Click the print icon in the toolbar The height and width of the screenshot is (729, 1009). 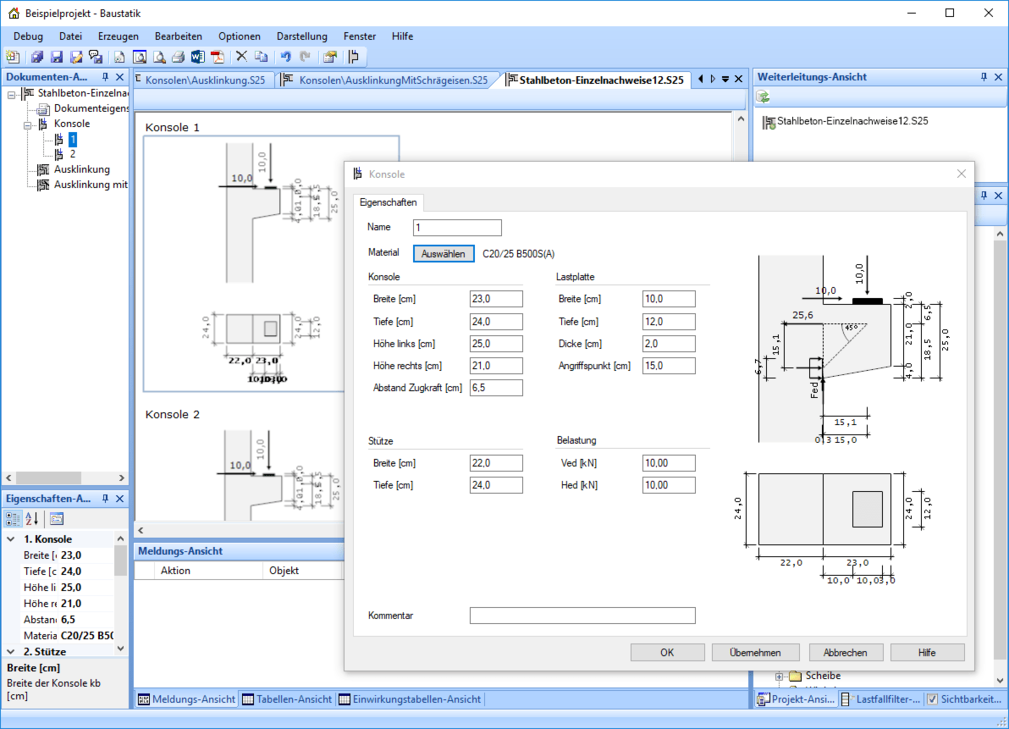coord(177,57)
